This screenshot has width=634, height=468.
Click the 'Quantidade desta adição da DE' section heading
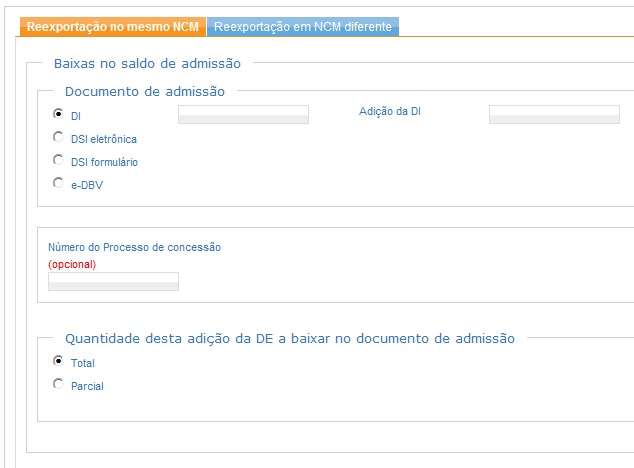(290, 338)
